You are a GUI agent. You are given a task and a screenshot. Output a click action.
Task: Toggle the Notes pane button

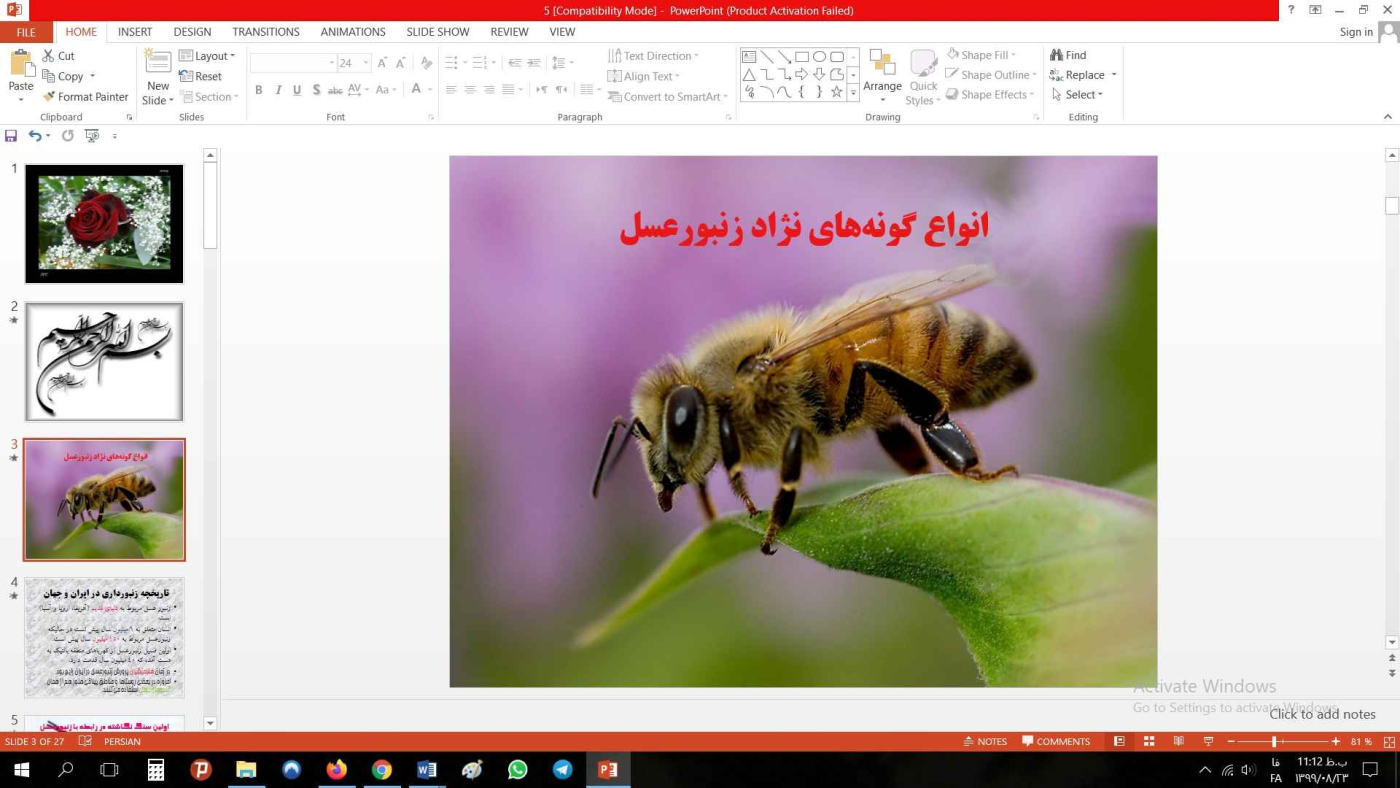coord(985,742)
